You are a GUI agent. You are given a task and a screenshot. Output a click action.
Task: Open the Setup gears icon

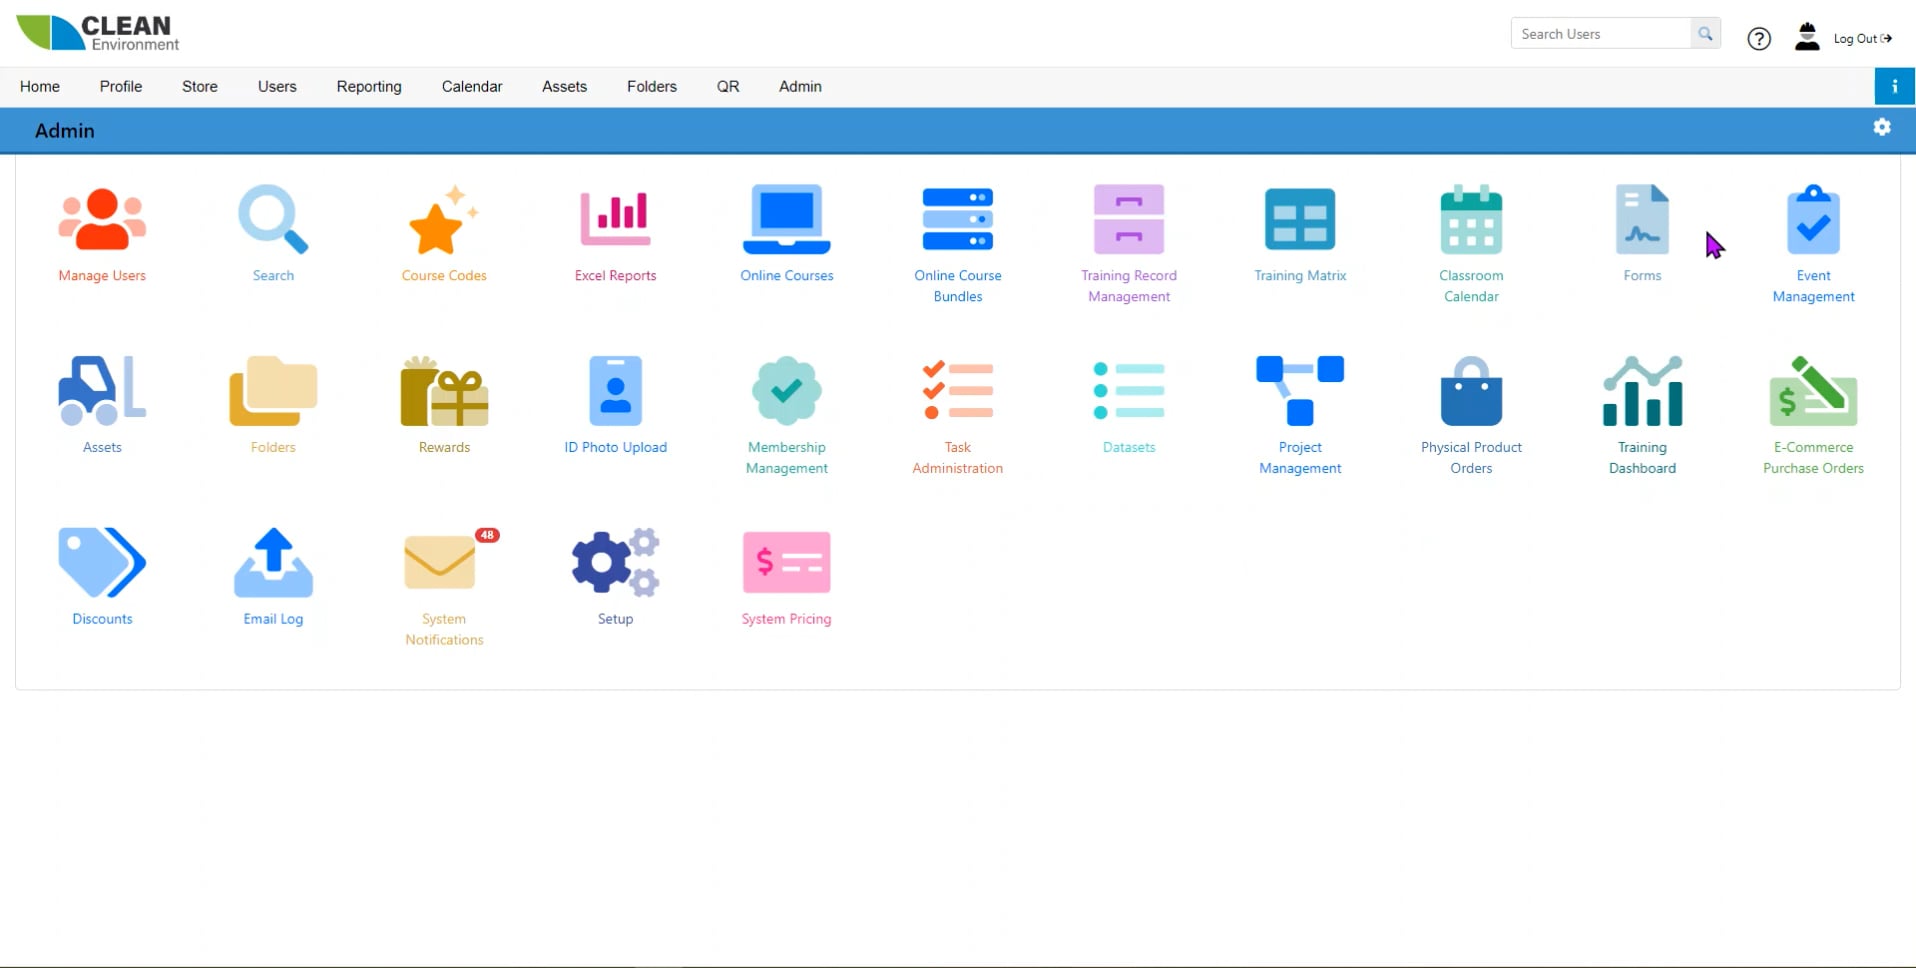point(616,563)
